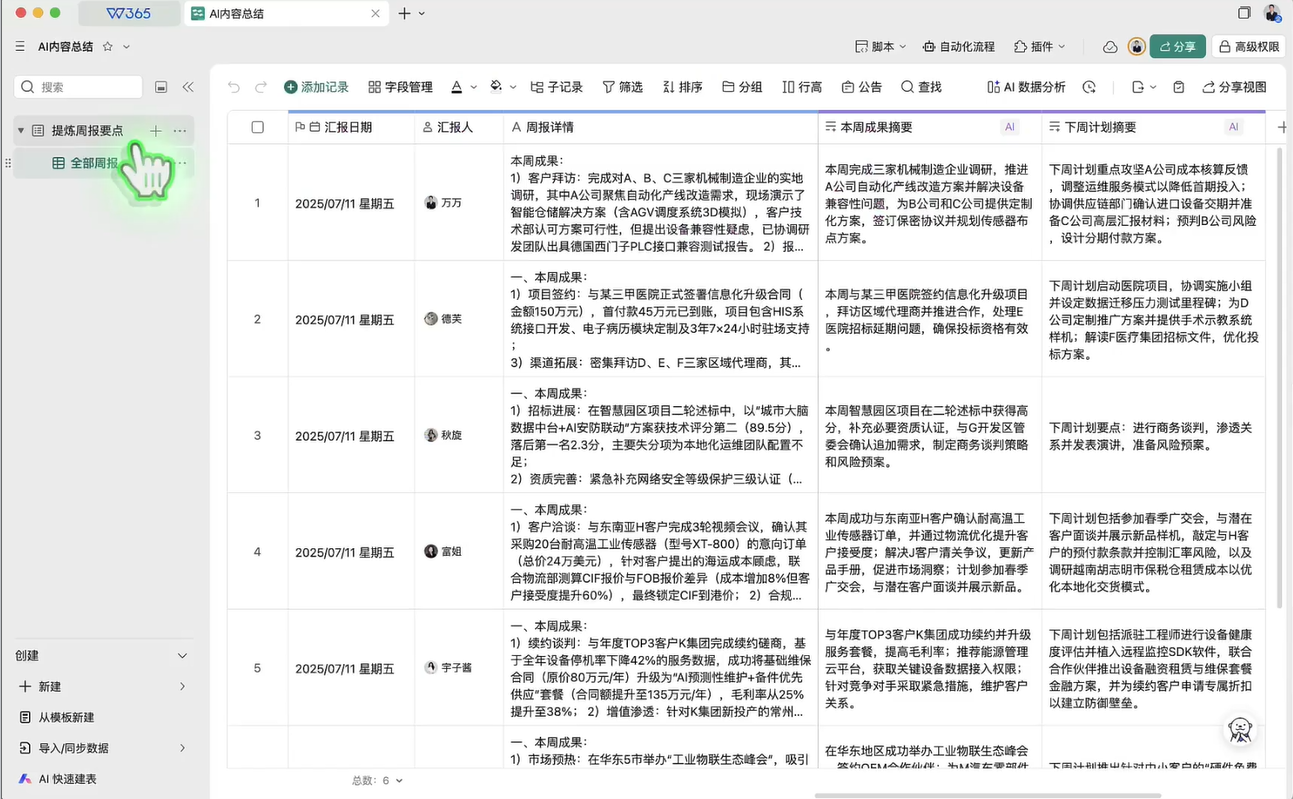This screenshot has width=1293, height=799.
Task: Expand the 插件 dropdown
Action: pos(1040,46)
